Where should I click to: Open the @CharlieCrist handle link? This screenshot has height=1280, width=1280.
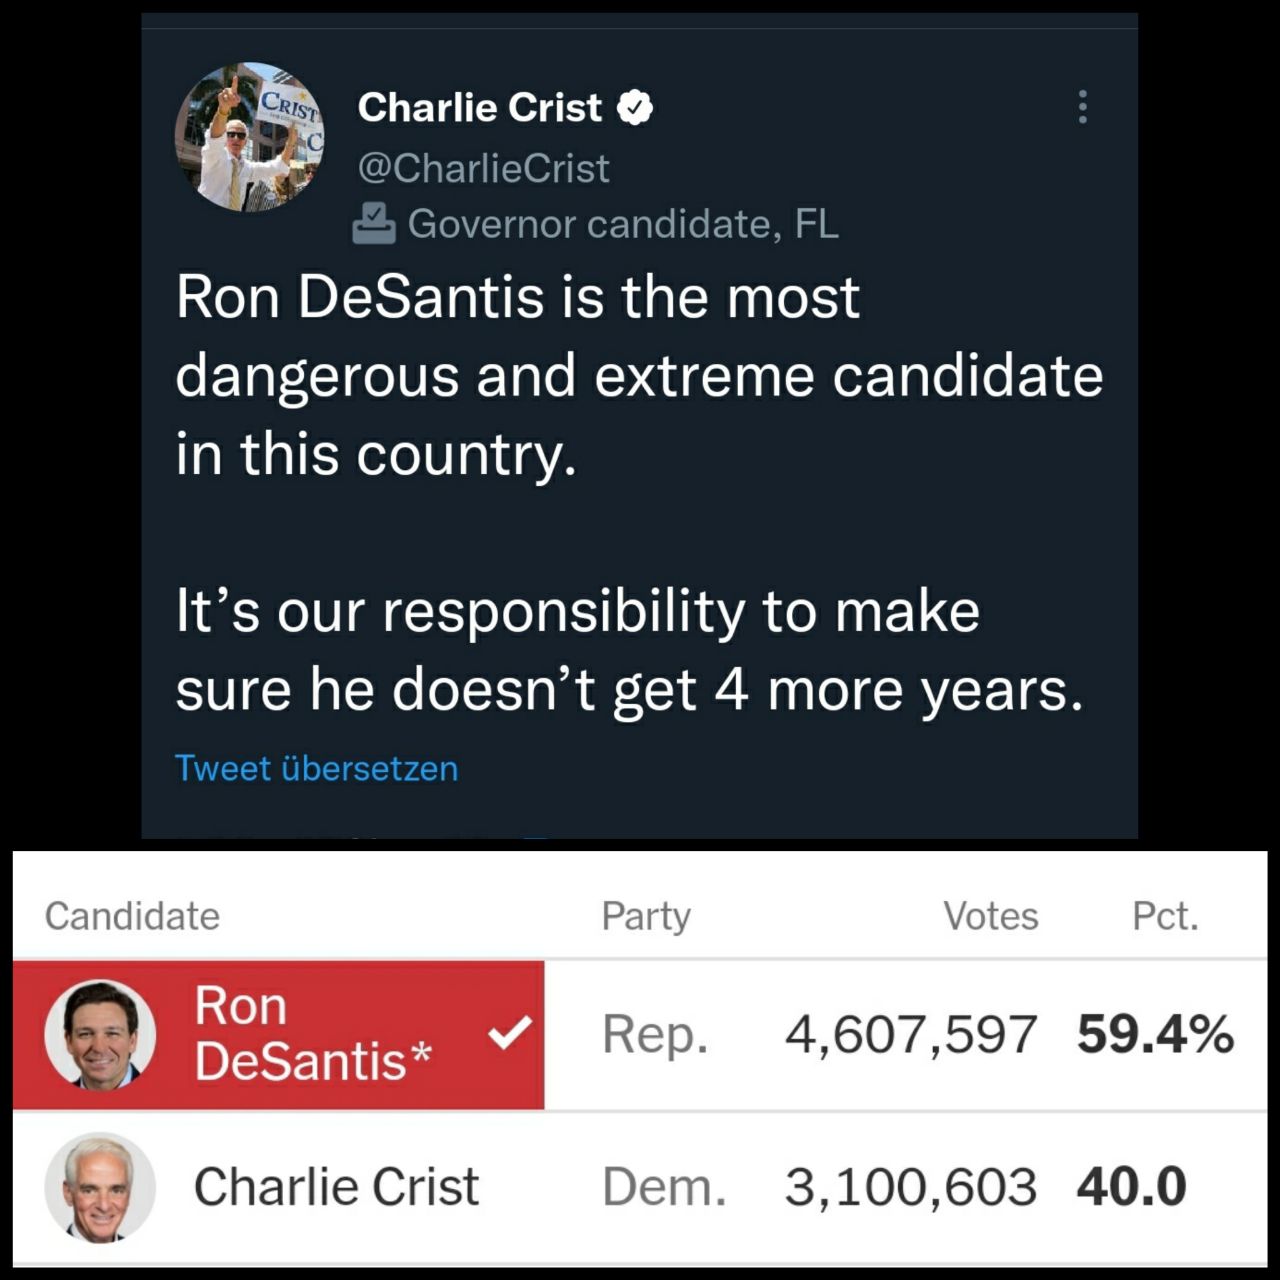click(483, 168)
